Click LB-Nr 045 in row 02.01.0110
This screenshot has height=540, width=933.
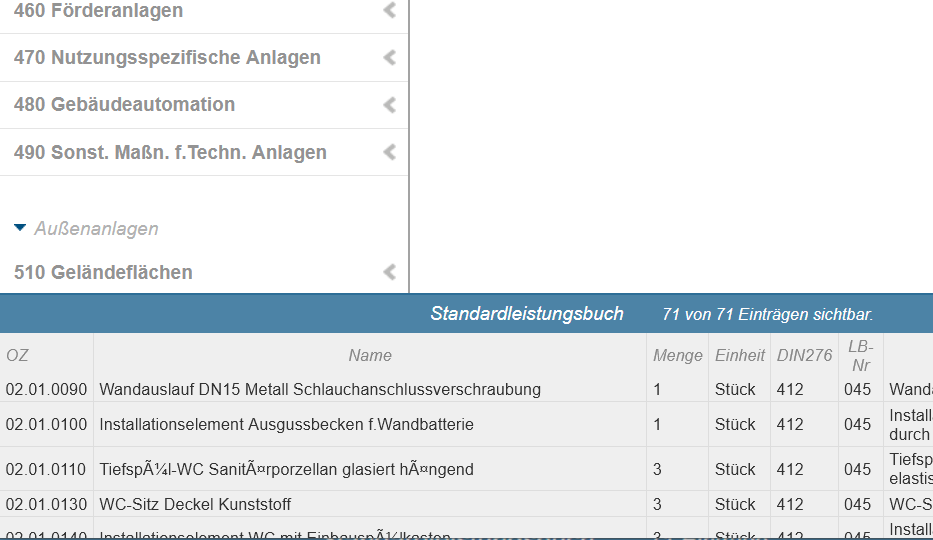click(857, 469)
